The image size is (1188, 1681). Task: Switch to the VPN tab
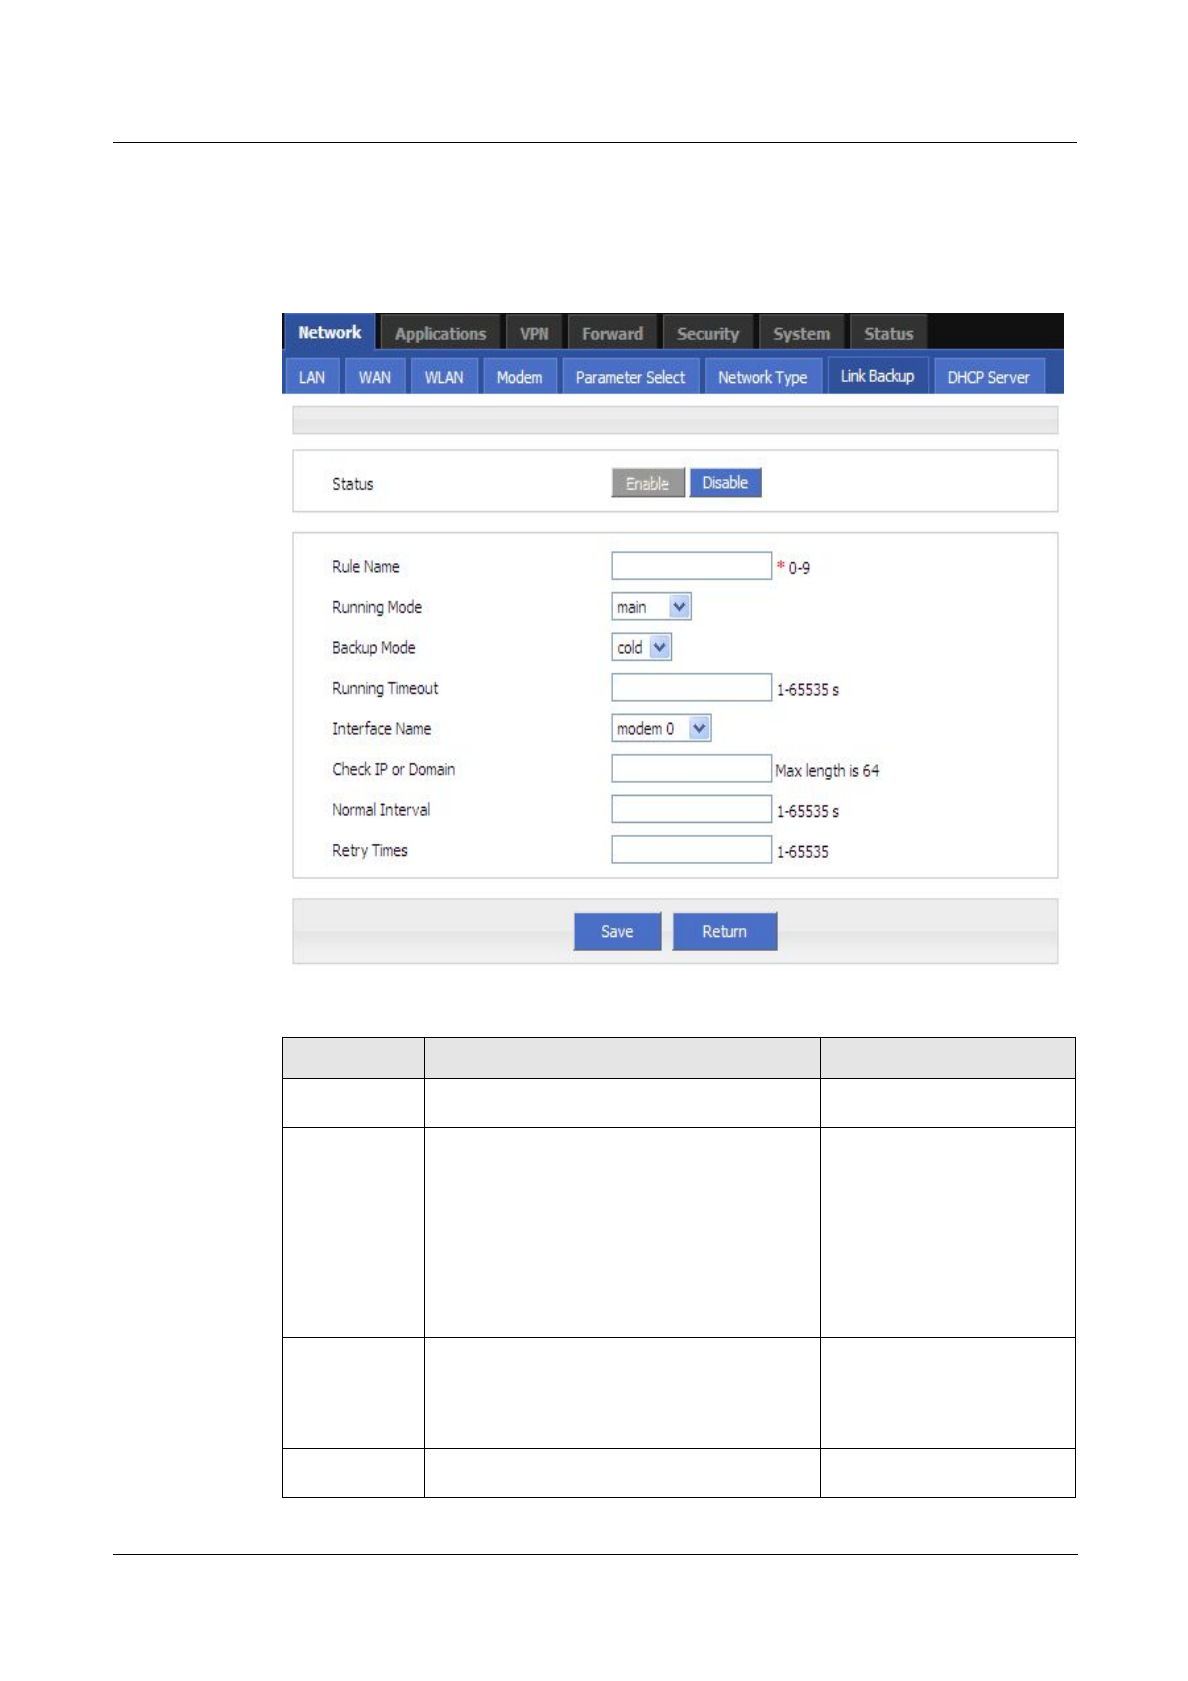tap(534, 333)
